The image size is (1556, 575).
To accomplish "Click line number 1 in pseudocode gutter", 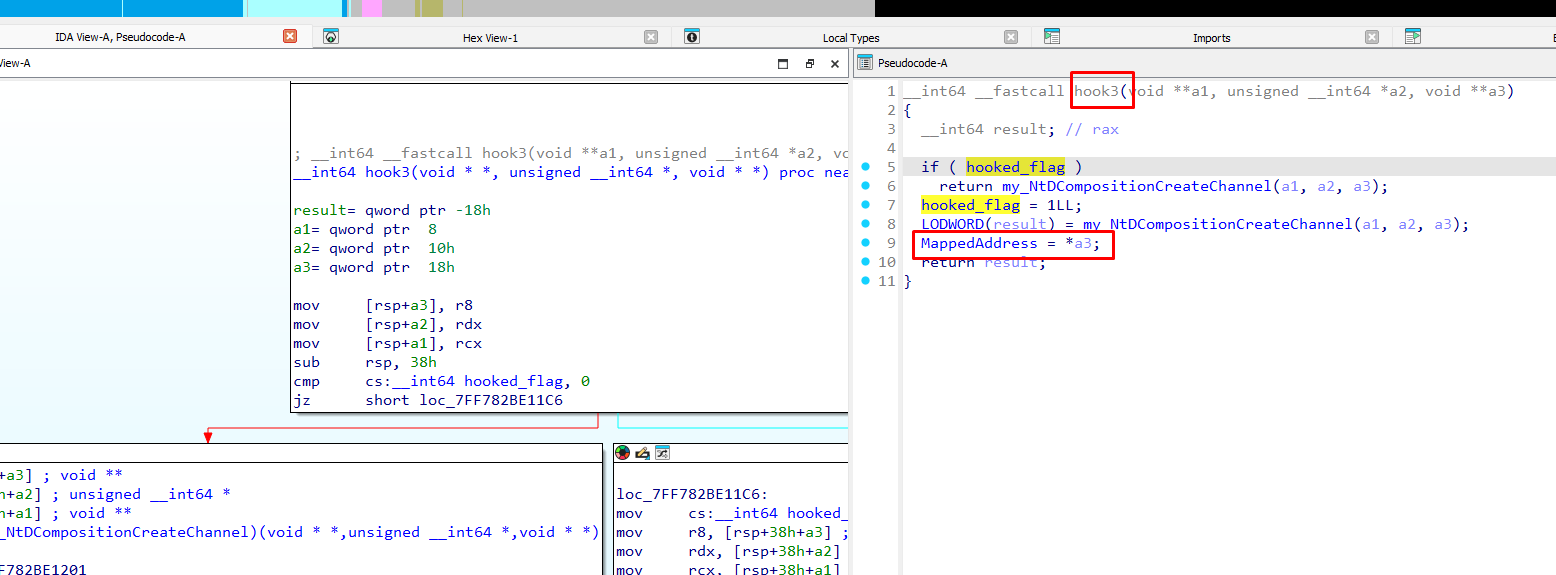I will tap(891, 91).
